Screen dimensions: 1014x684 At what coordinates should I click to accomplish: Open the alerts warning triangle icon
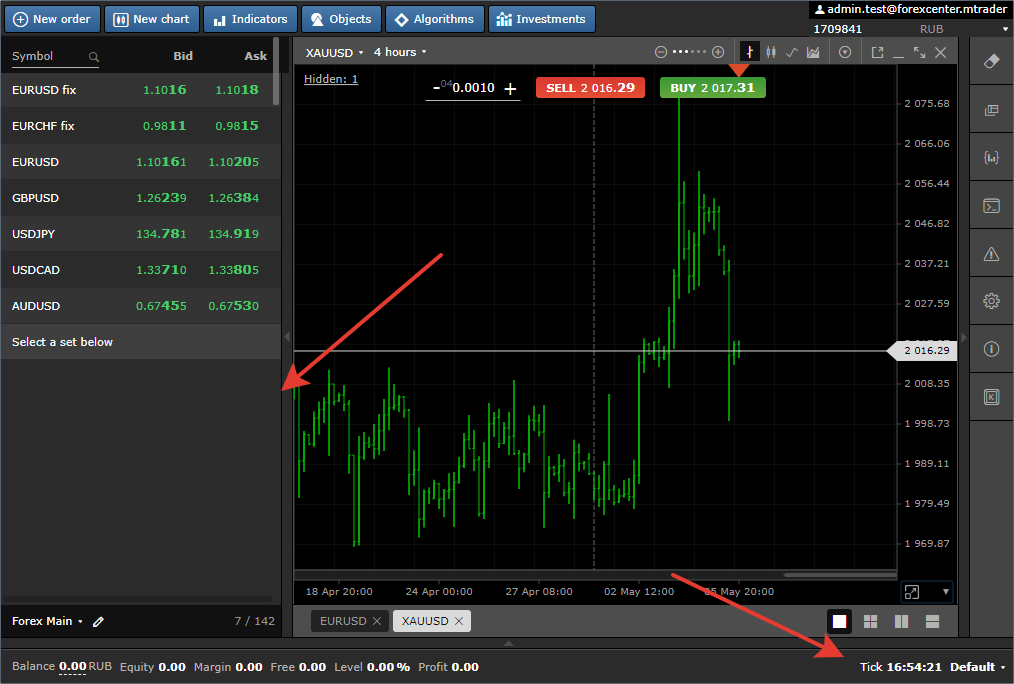pyautogui.click(x=991, y=254)
